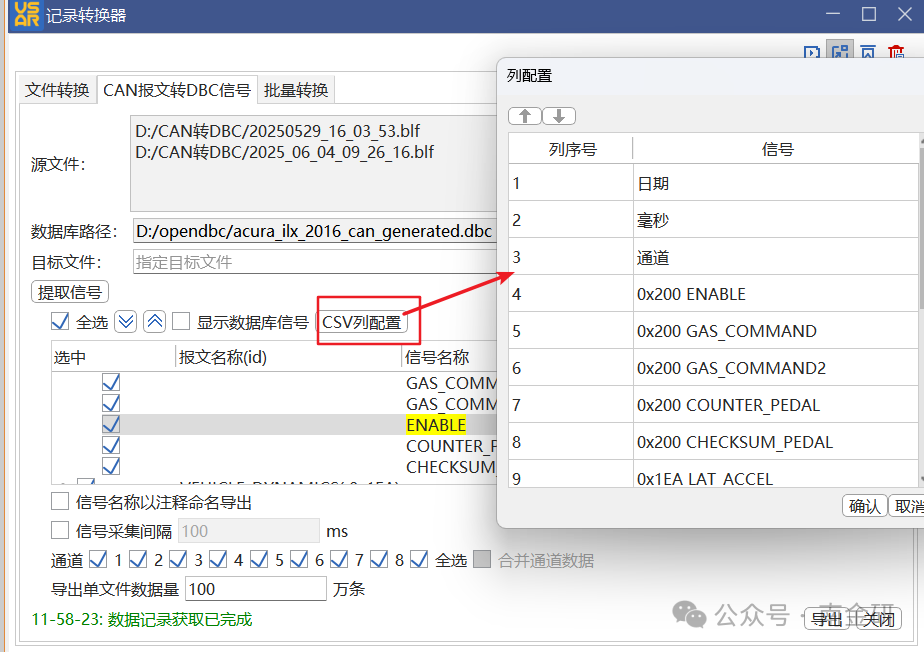Viewport: 924px width, 652px height.
Task: Uncheck the CHECKSUM signal row checkbox
Action: (111, 466)
